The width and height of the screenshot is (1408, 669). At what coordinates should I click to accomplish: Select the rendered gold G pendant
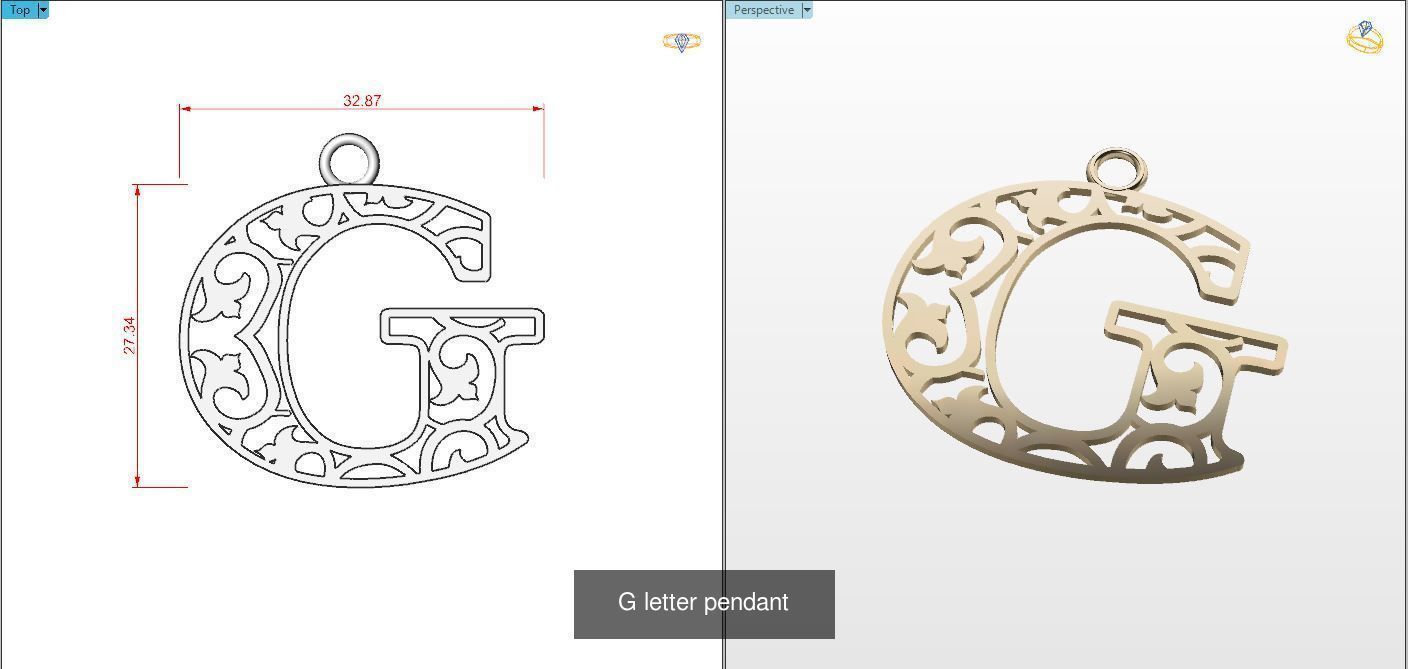click(1085, 332)
